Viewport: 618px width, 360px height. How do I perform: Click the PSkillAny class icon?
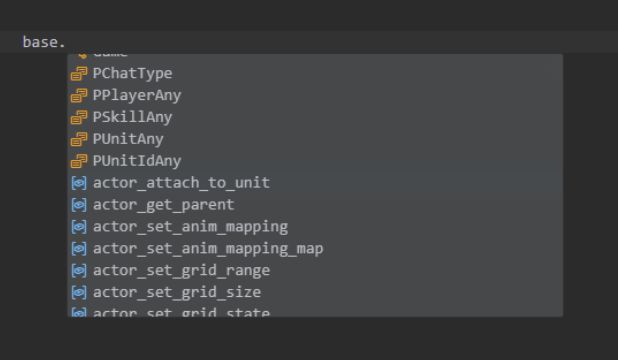pos(79,117)
